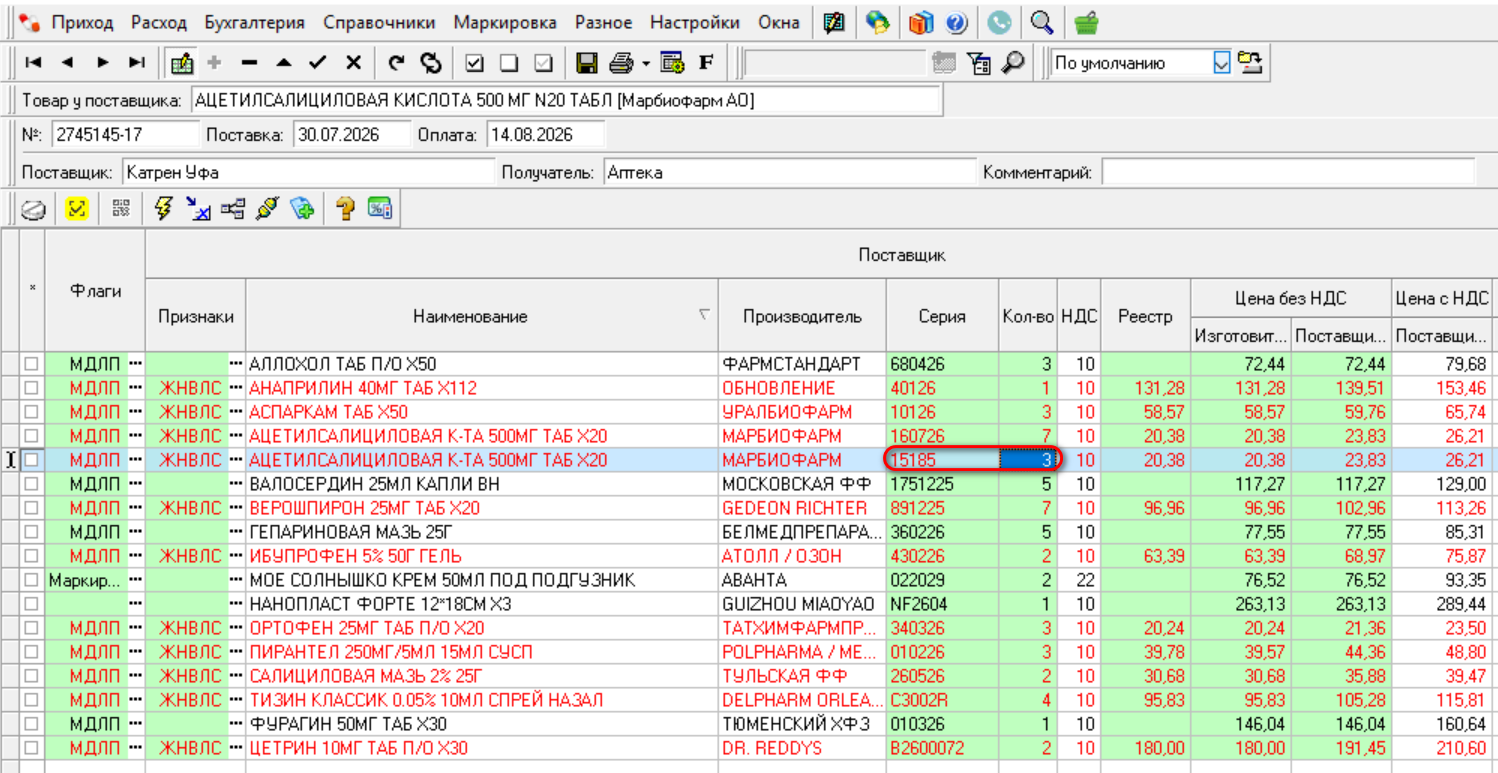This screenshot has width=1498, height=773.
Task: Click the НДС column header
Action: pos(1079,316)
